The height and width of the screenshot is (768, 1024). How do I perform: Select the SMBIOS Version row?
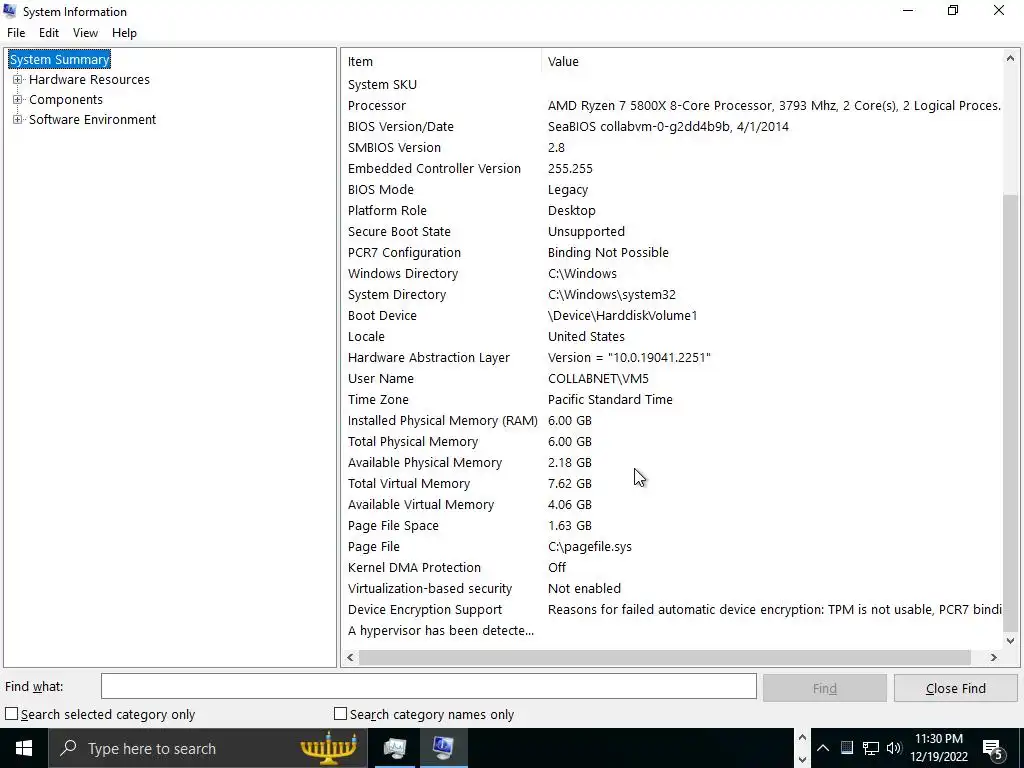[672, 148]
